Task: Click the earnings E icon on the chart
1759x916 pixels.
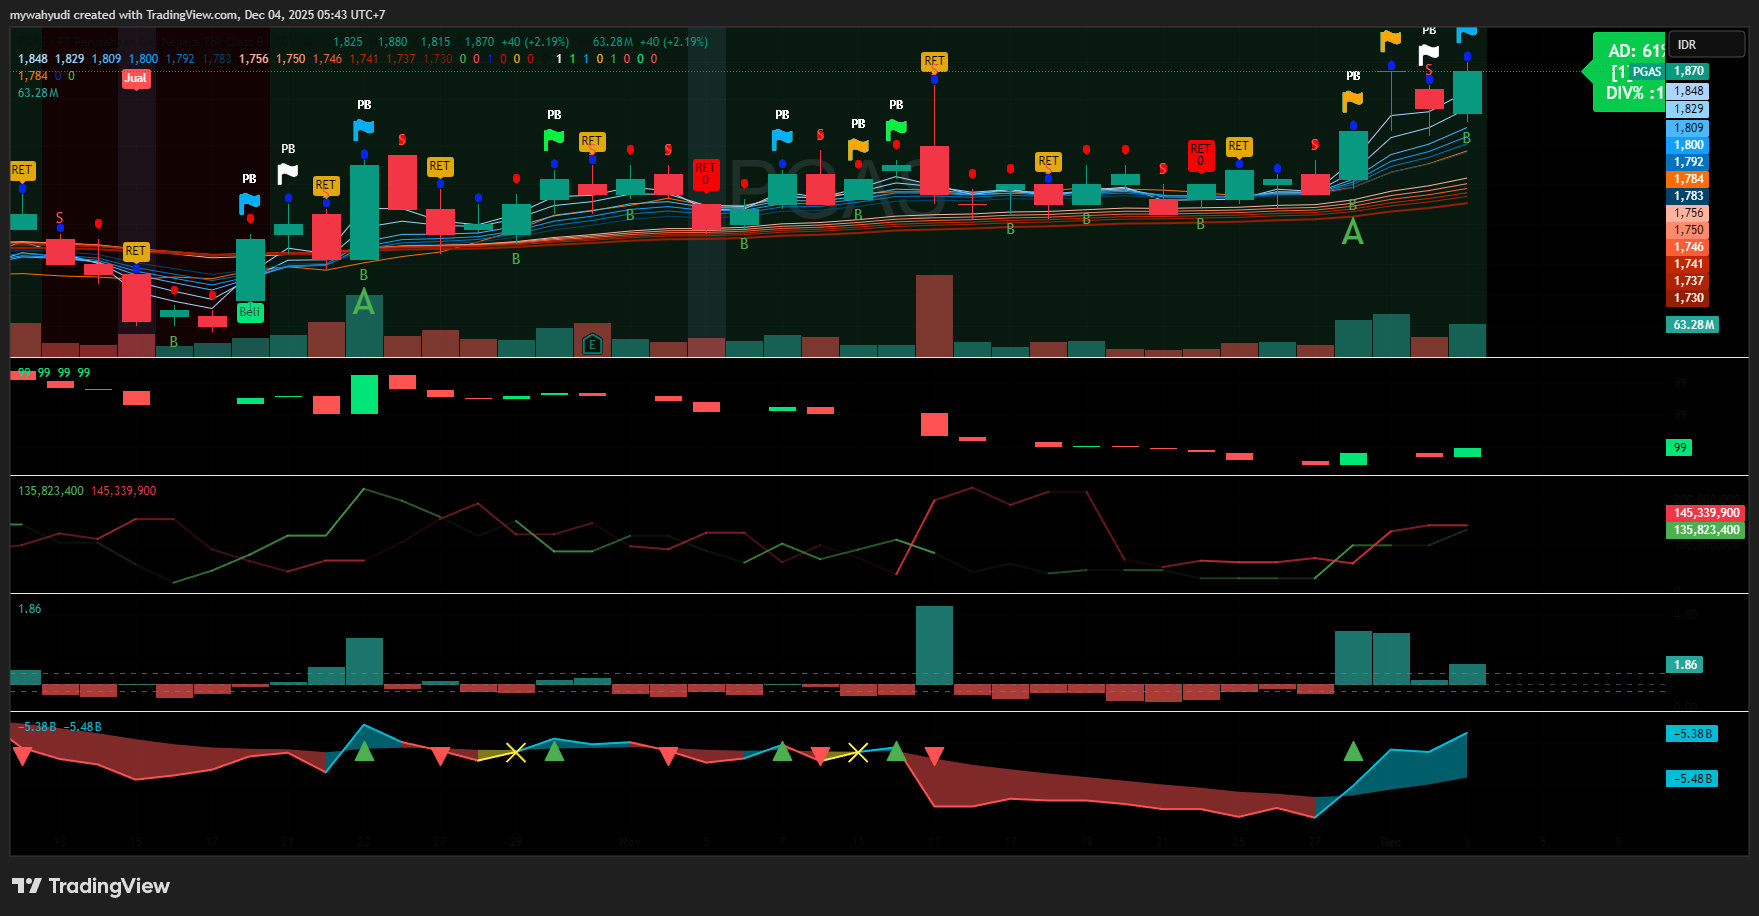Action: (592, 345)
